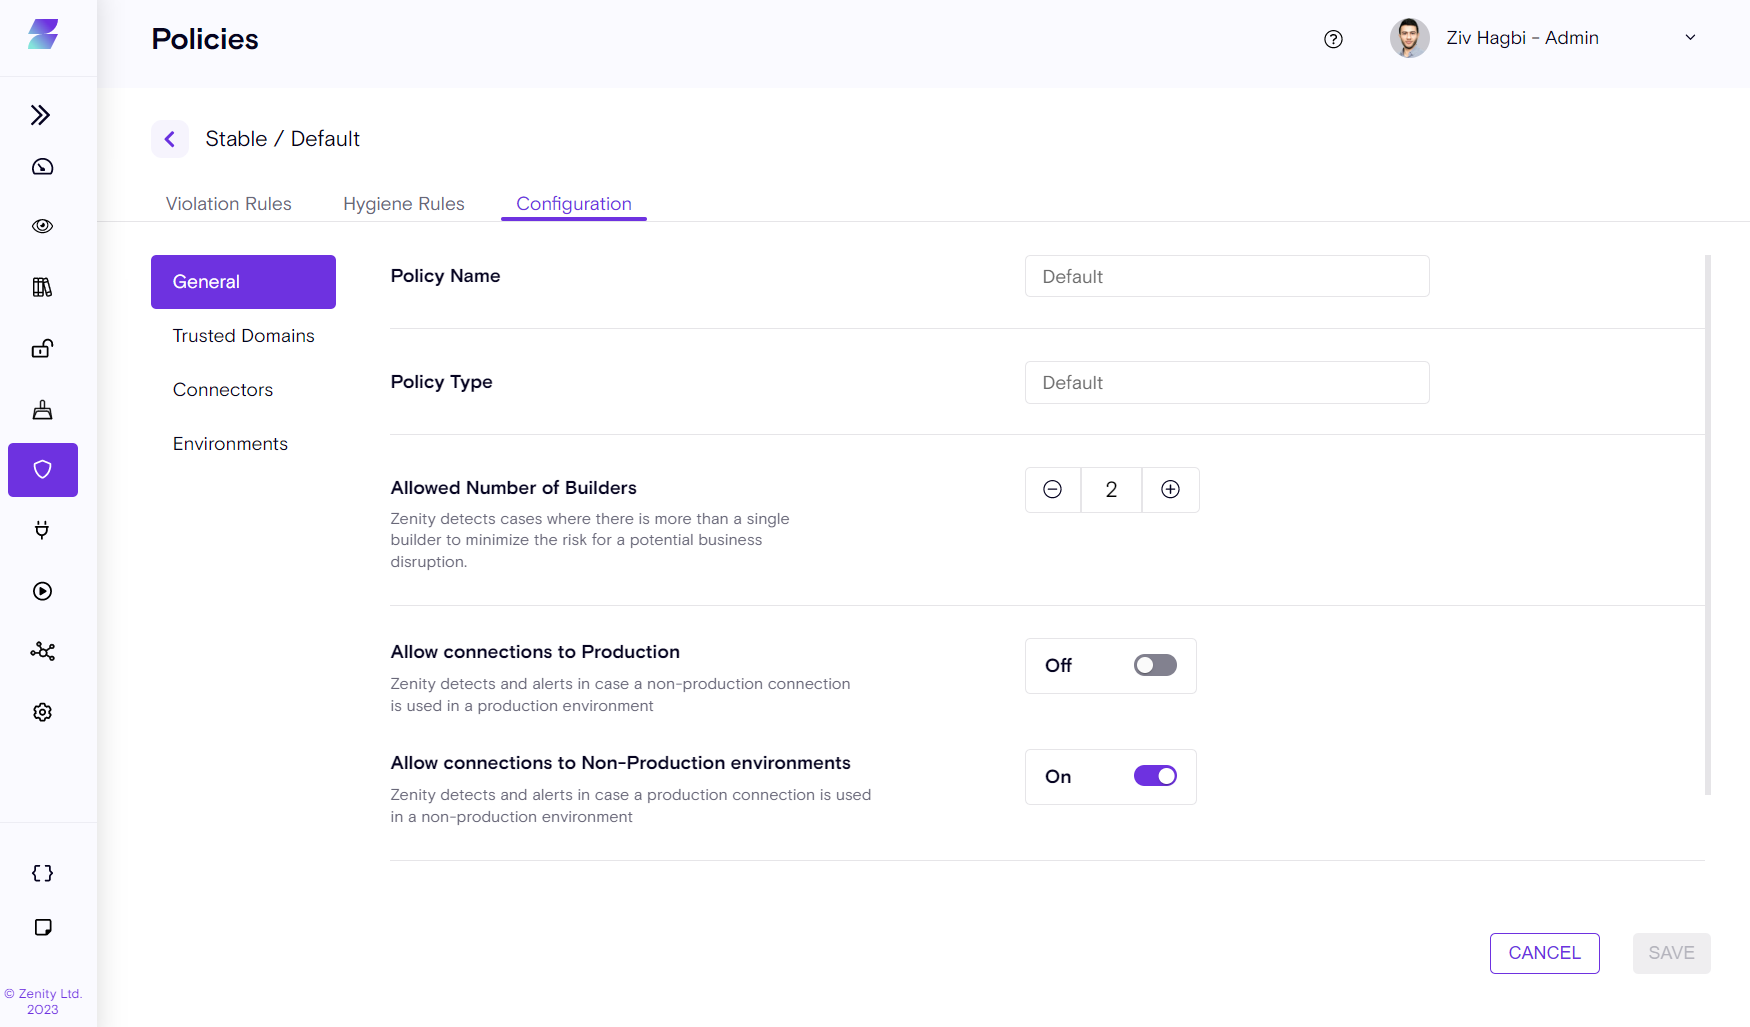Expand the sidebar with double chevron icon
The height and width of the screenshot is (1027, 1750).
[41, 115]
